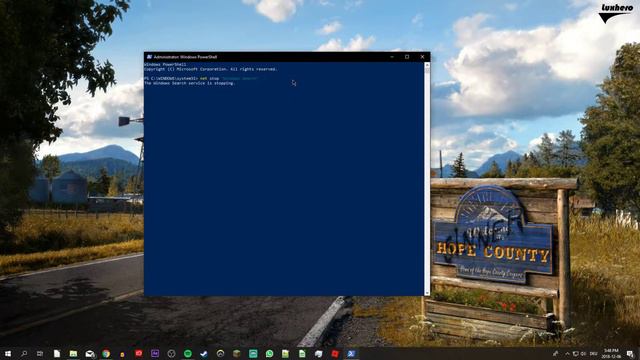Image resolution: width=640 pixels, height=360 pixels.
Task: Click the volume icon in system tray
Action: pos(583,353)
